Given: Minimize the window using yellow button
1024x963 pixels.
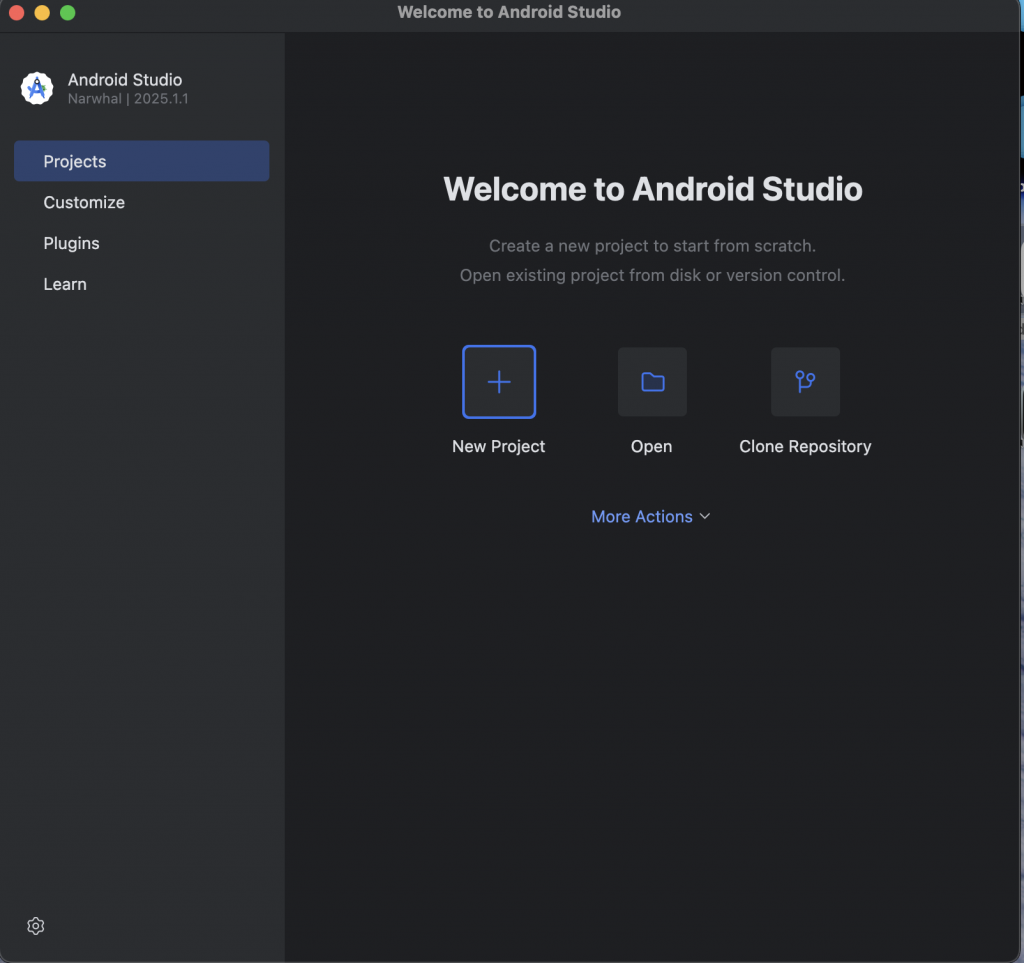Looking at the screenshot, I should click(x=42, y=13).
